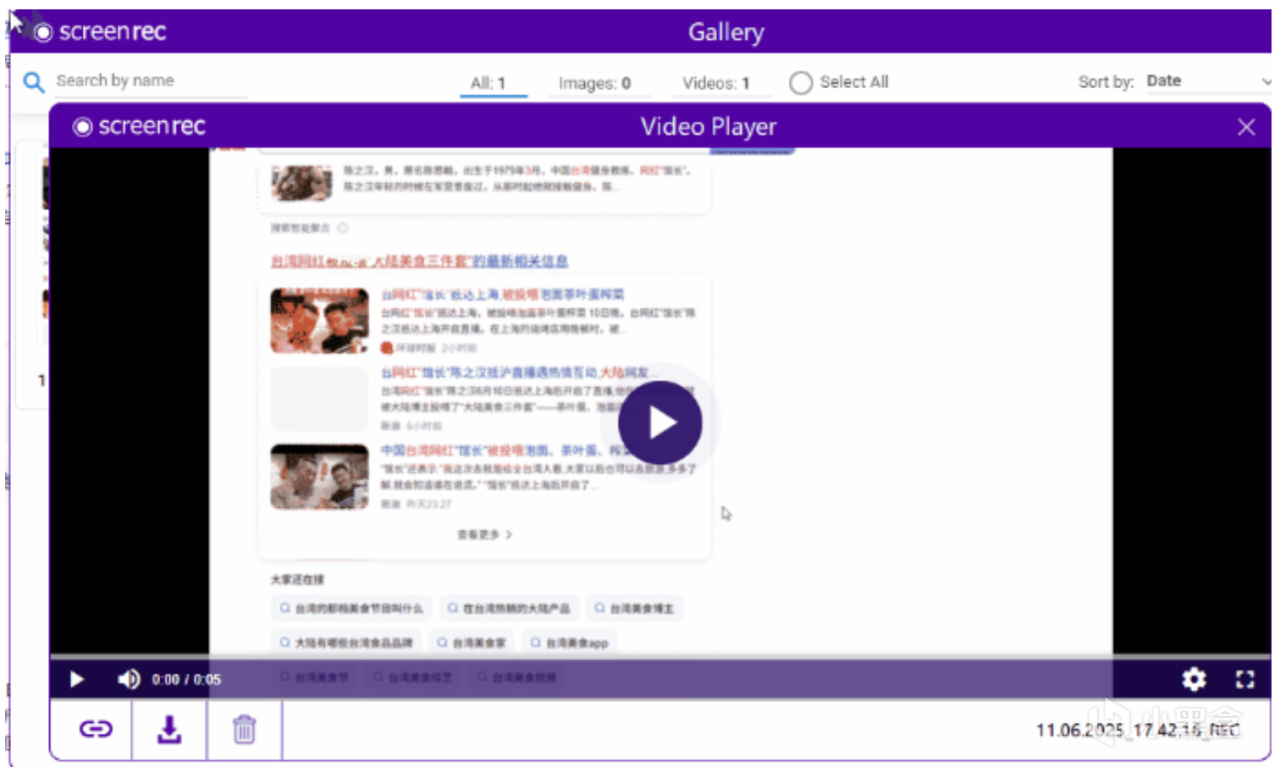This screenshot has height=767, width=1280.
Task: Click the screenrec logo in the Video Player header
Action: tap(139, 127)
